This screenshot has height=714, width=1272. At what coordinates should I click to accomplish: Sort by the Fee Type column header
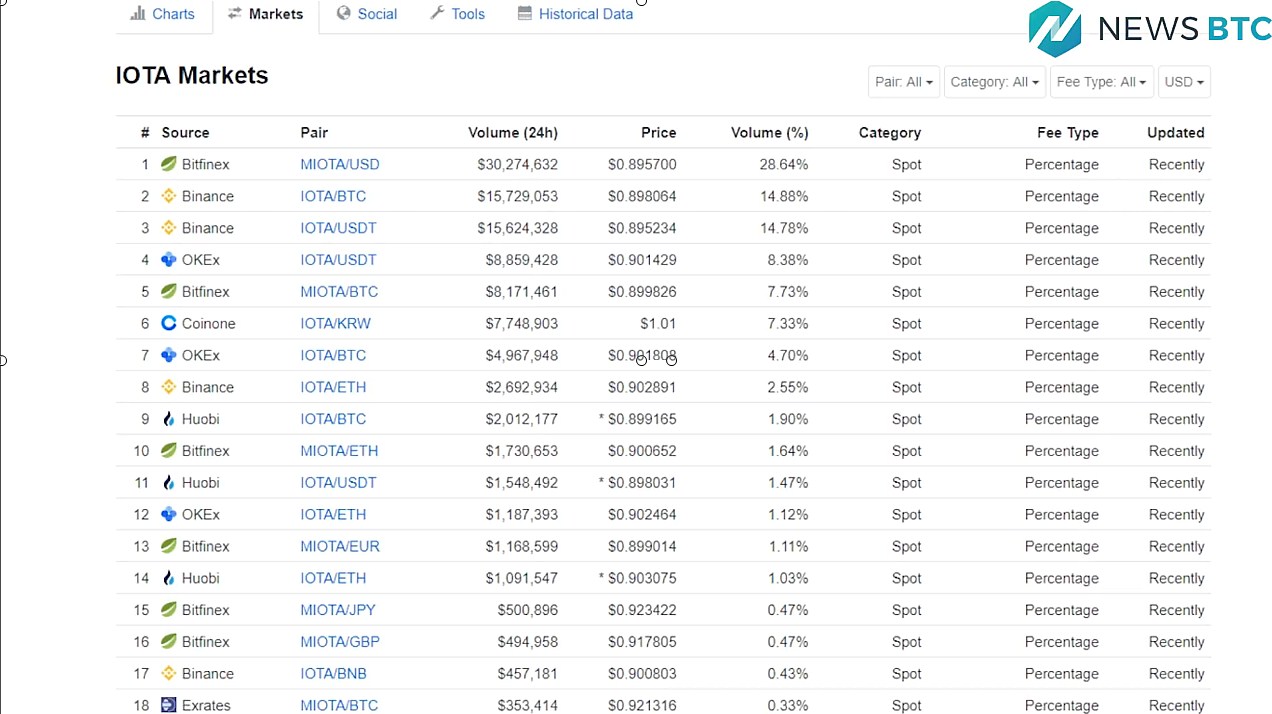pos(1068,132)
